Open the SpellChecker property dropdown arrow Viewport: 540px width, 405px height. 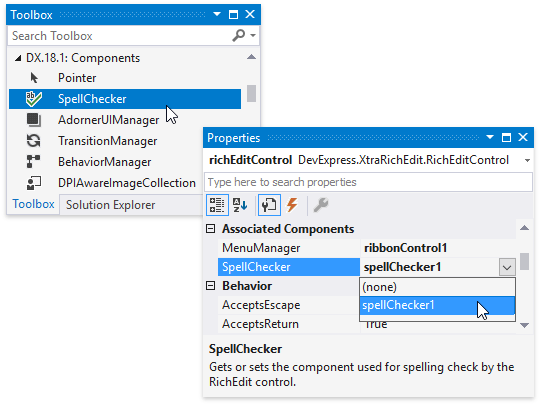(x=507, y=267)
